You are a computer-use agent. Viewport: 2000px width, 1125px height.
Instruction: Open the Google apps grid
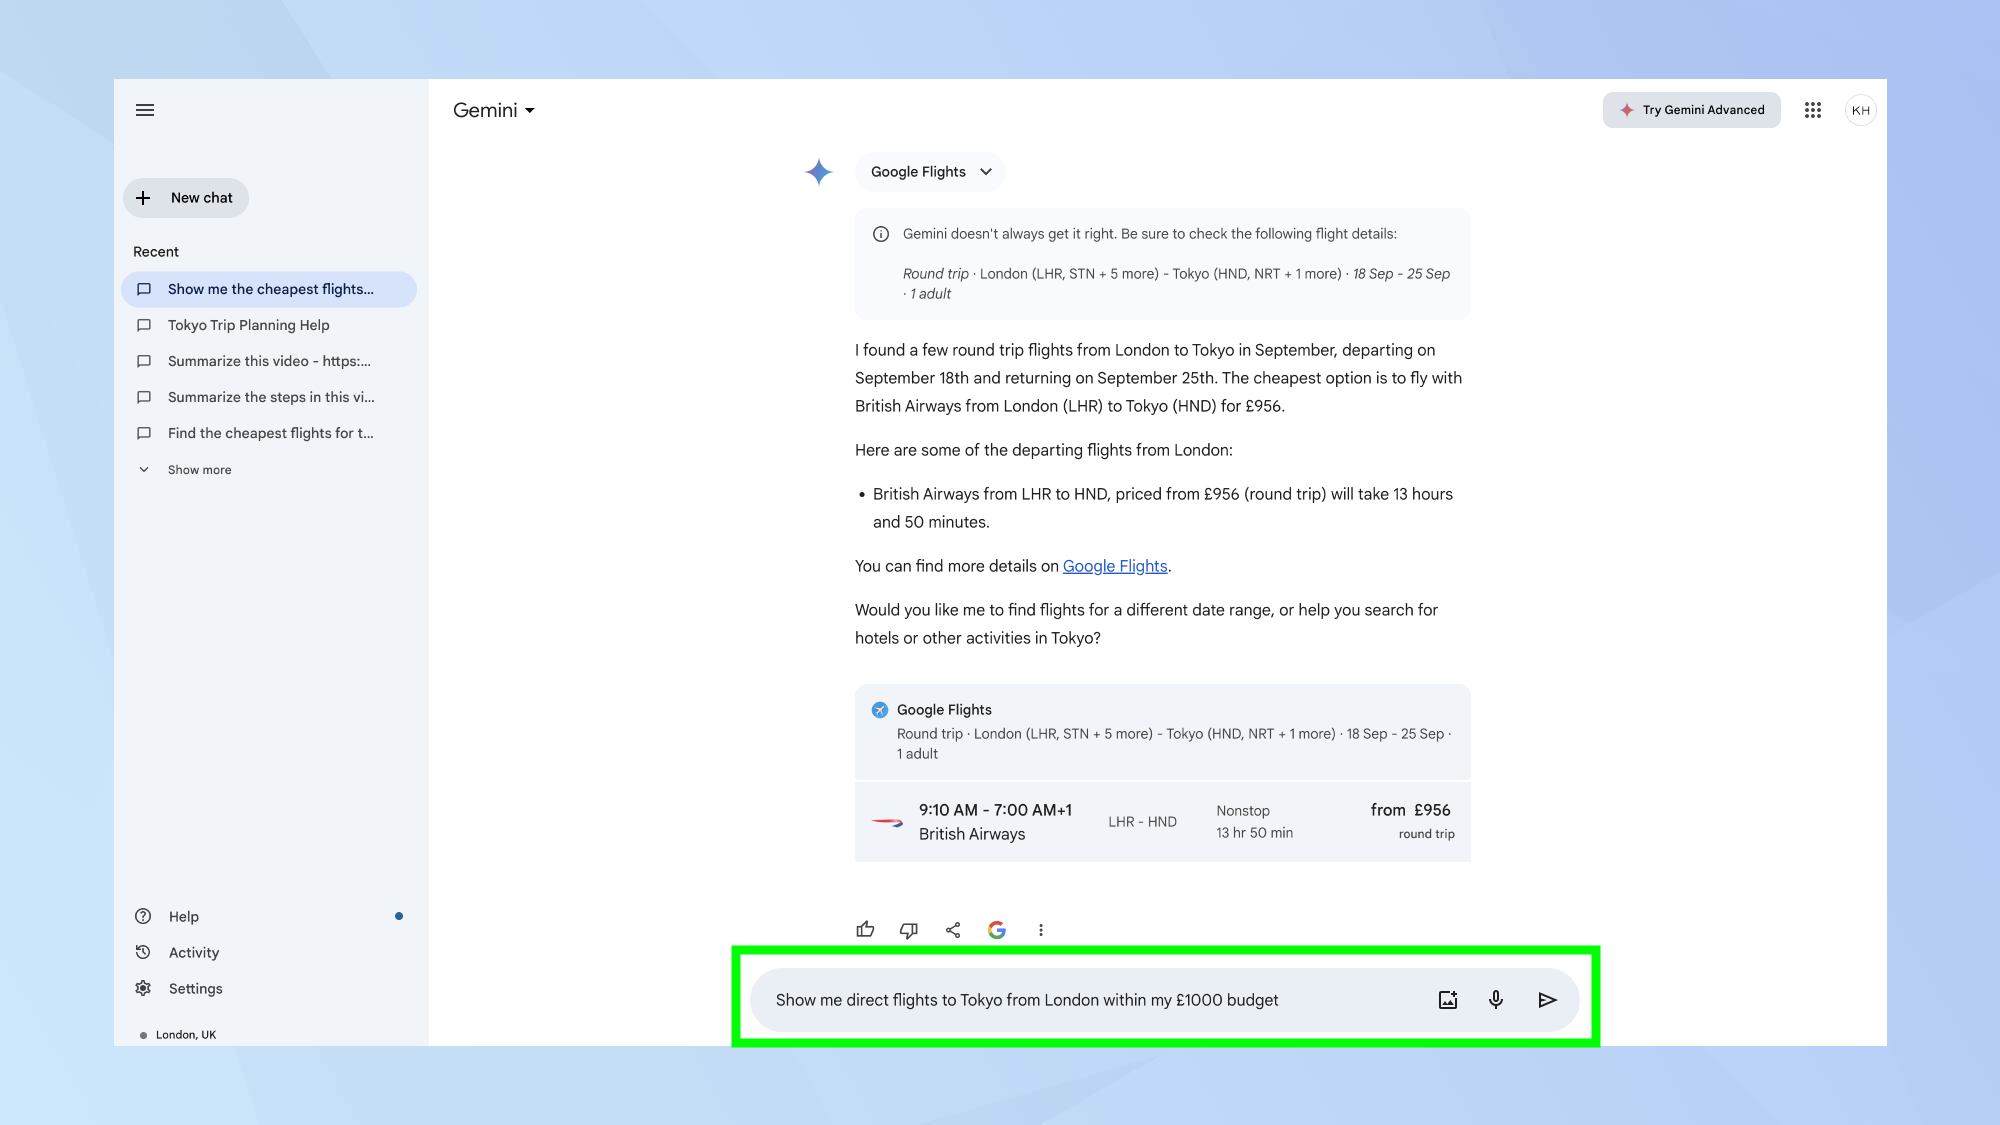(1812, 110)
